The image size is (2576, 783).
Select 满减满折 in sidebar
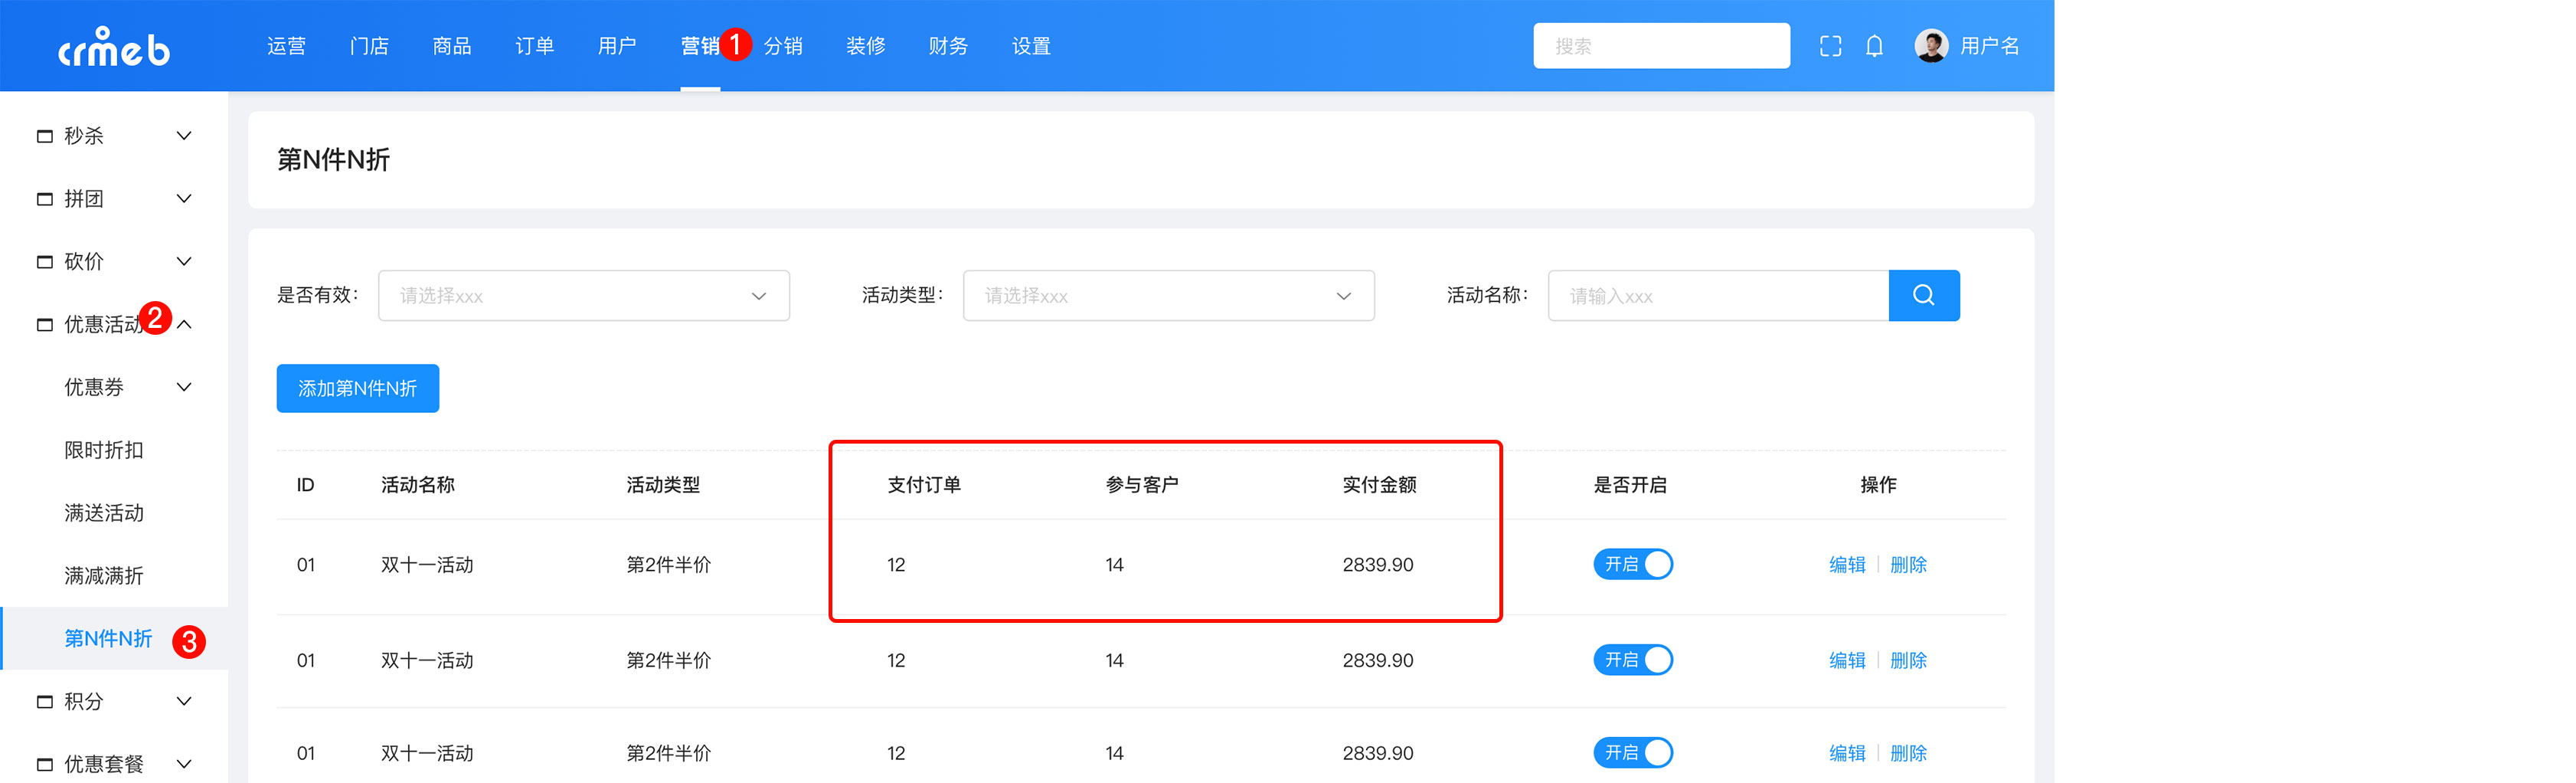[x=104, y=577]
